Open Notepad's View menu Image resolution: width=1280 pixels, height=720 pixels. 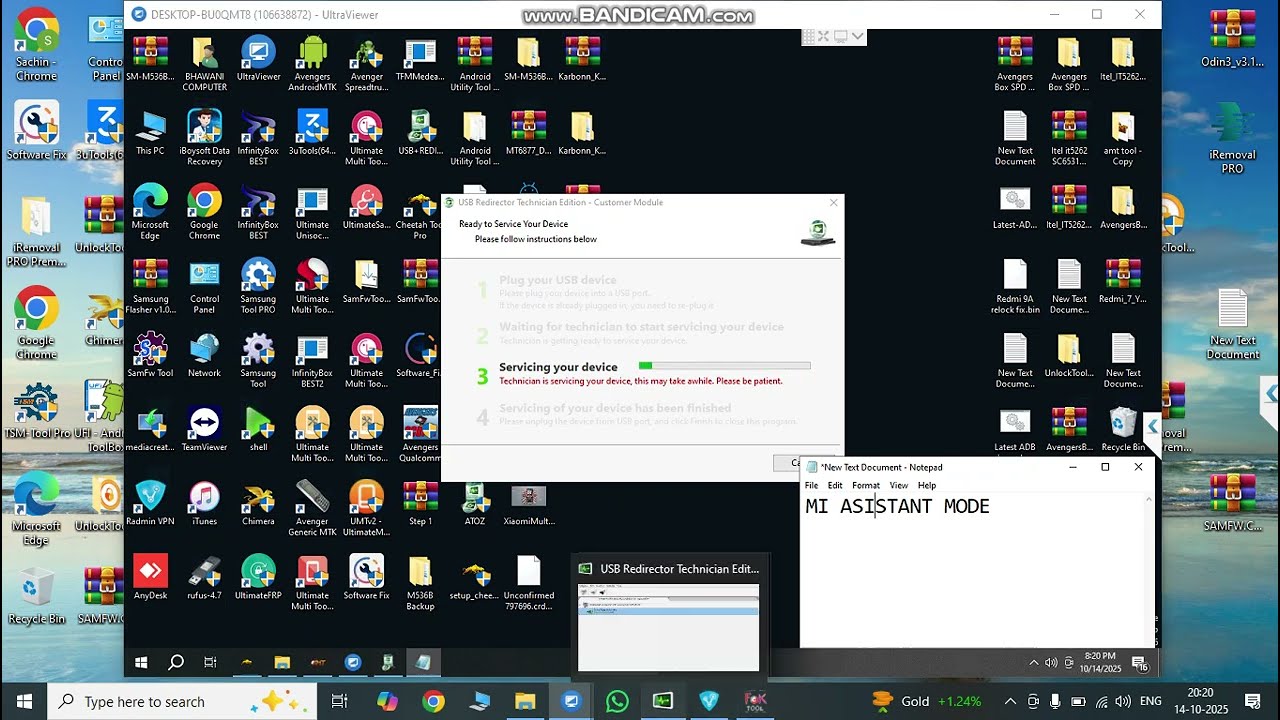coord(899,485)
